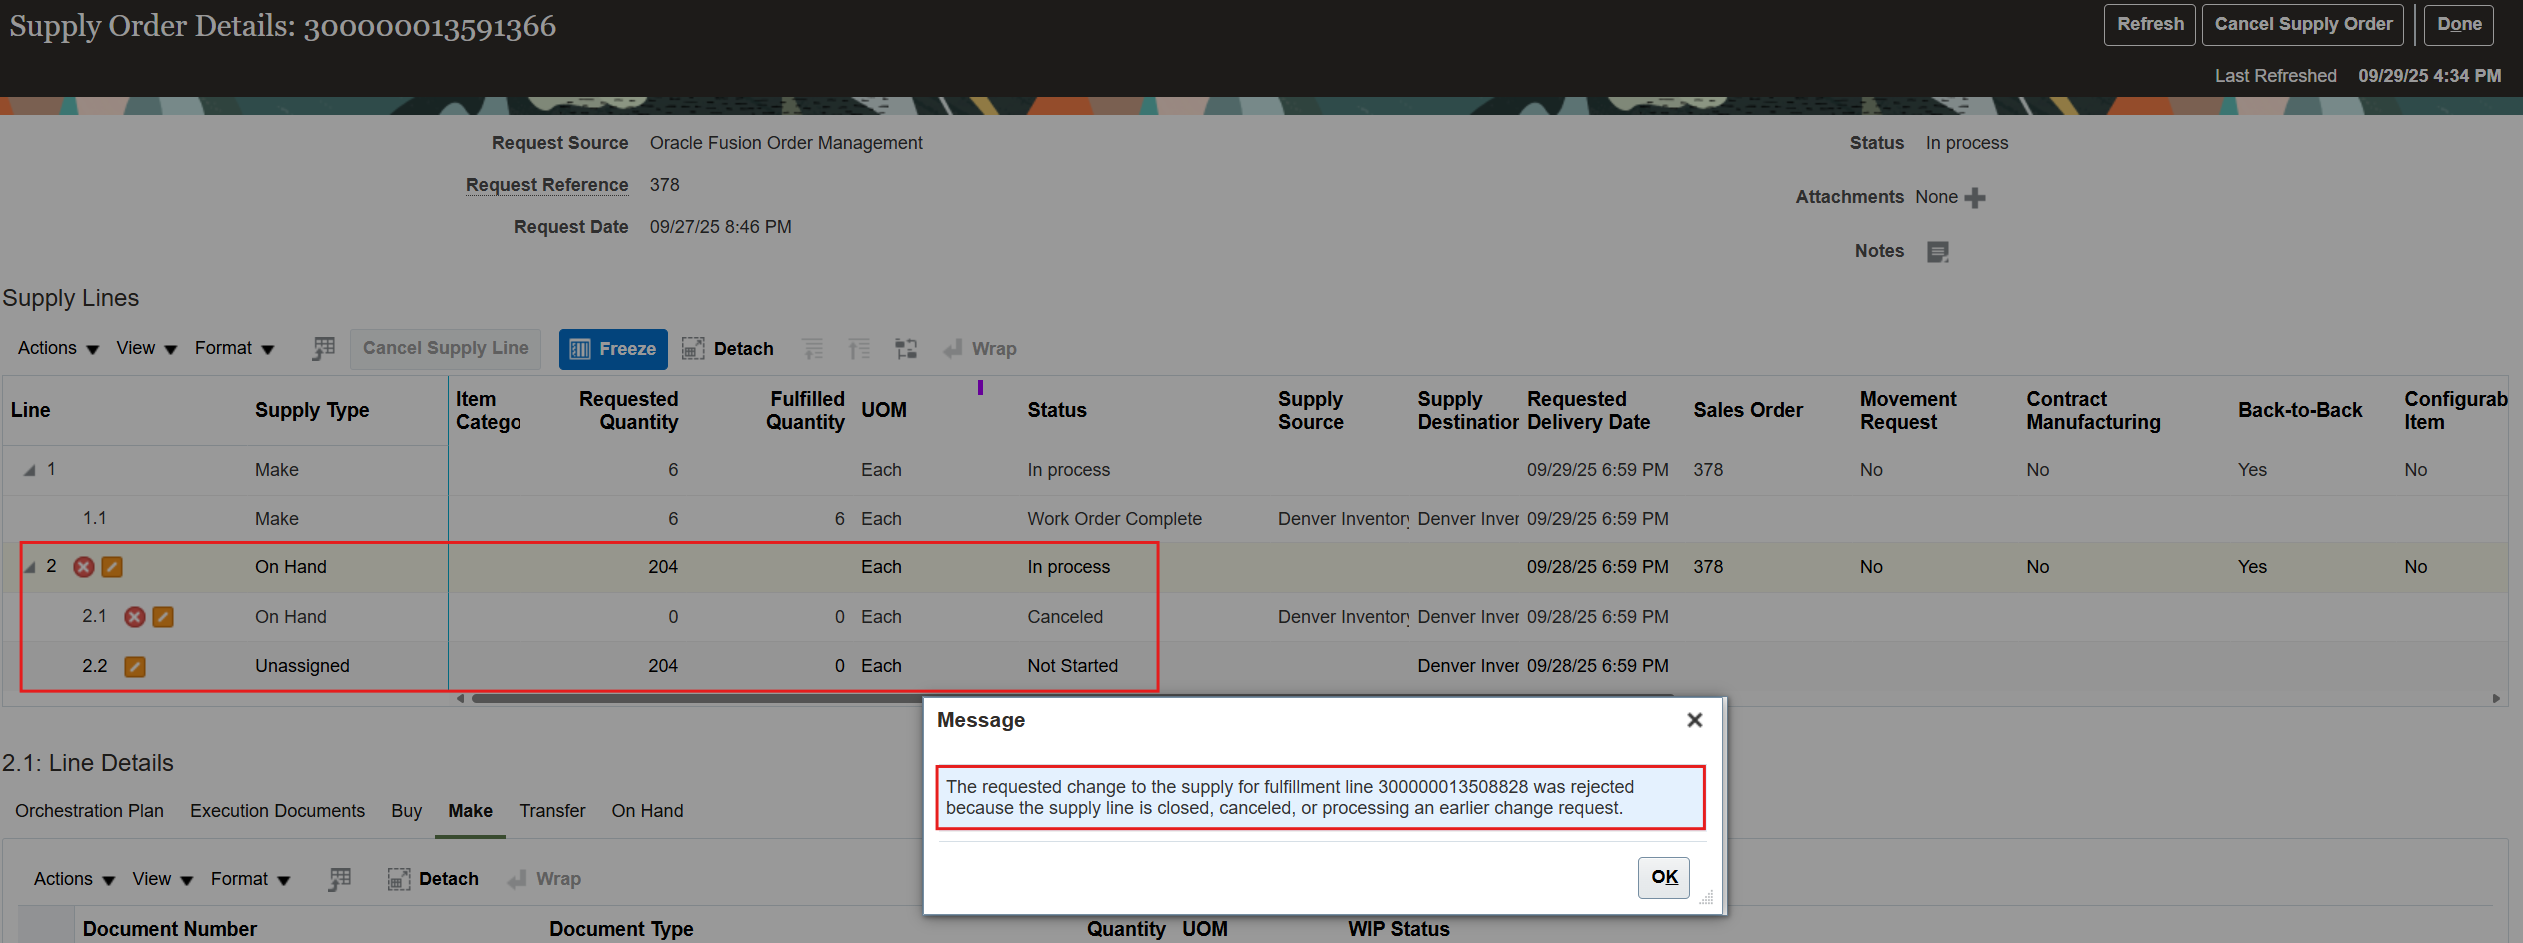Switch to the Orchestration Plan tab

[89, 811]
